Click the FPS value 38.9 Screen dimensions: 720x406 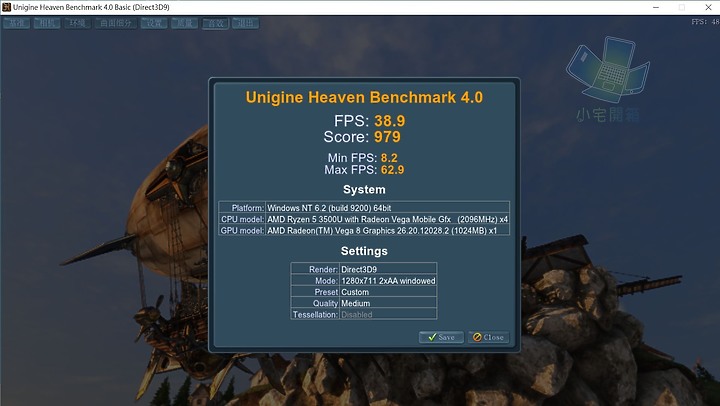pos(389,121)
